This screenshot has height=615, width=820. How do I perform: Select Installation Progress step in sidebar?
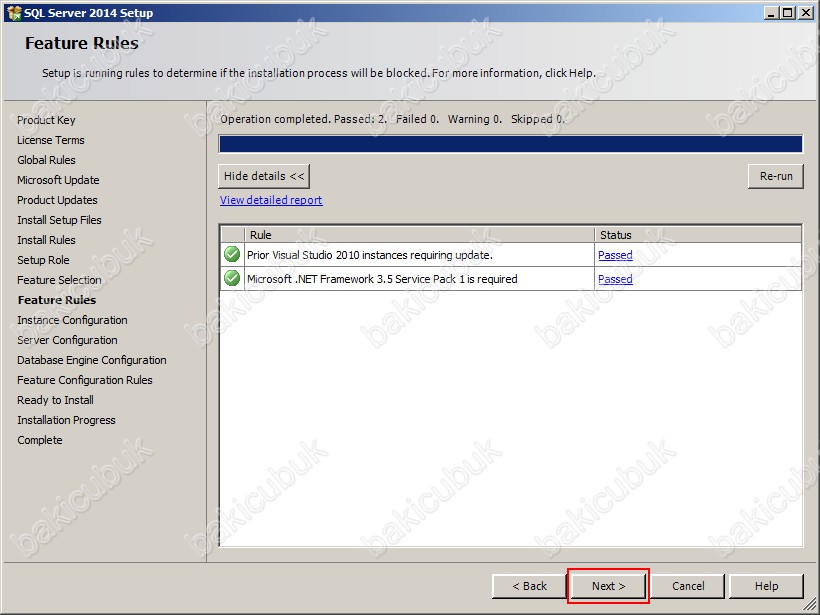pos(66,420)
